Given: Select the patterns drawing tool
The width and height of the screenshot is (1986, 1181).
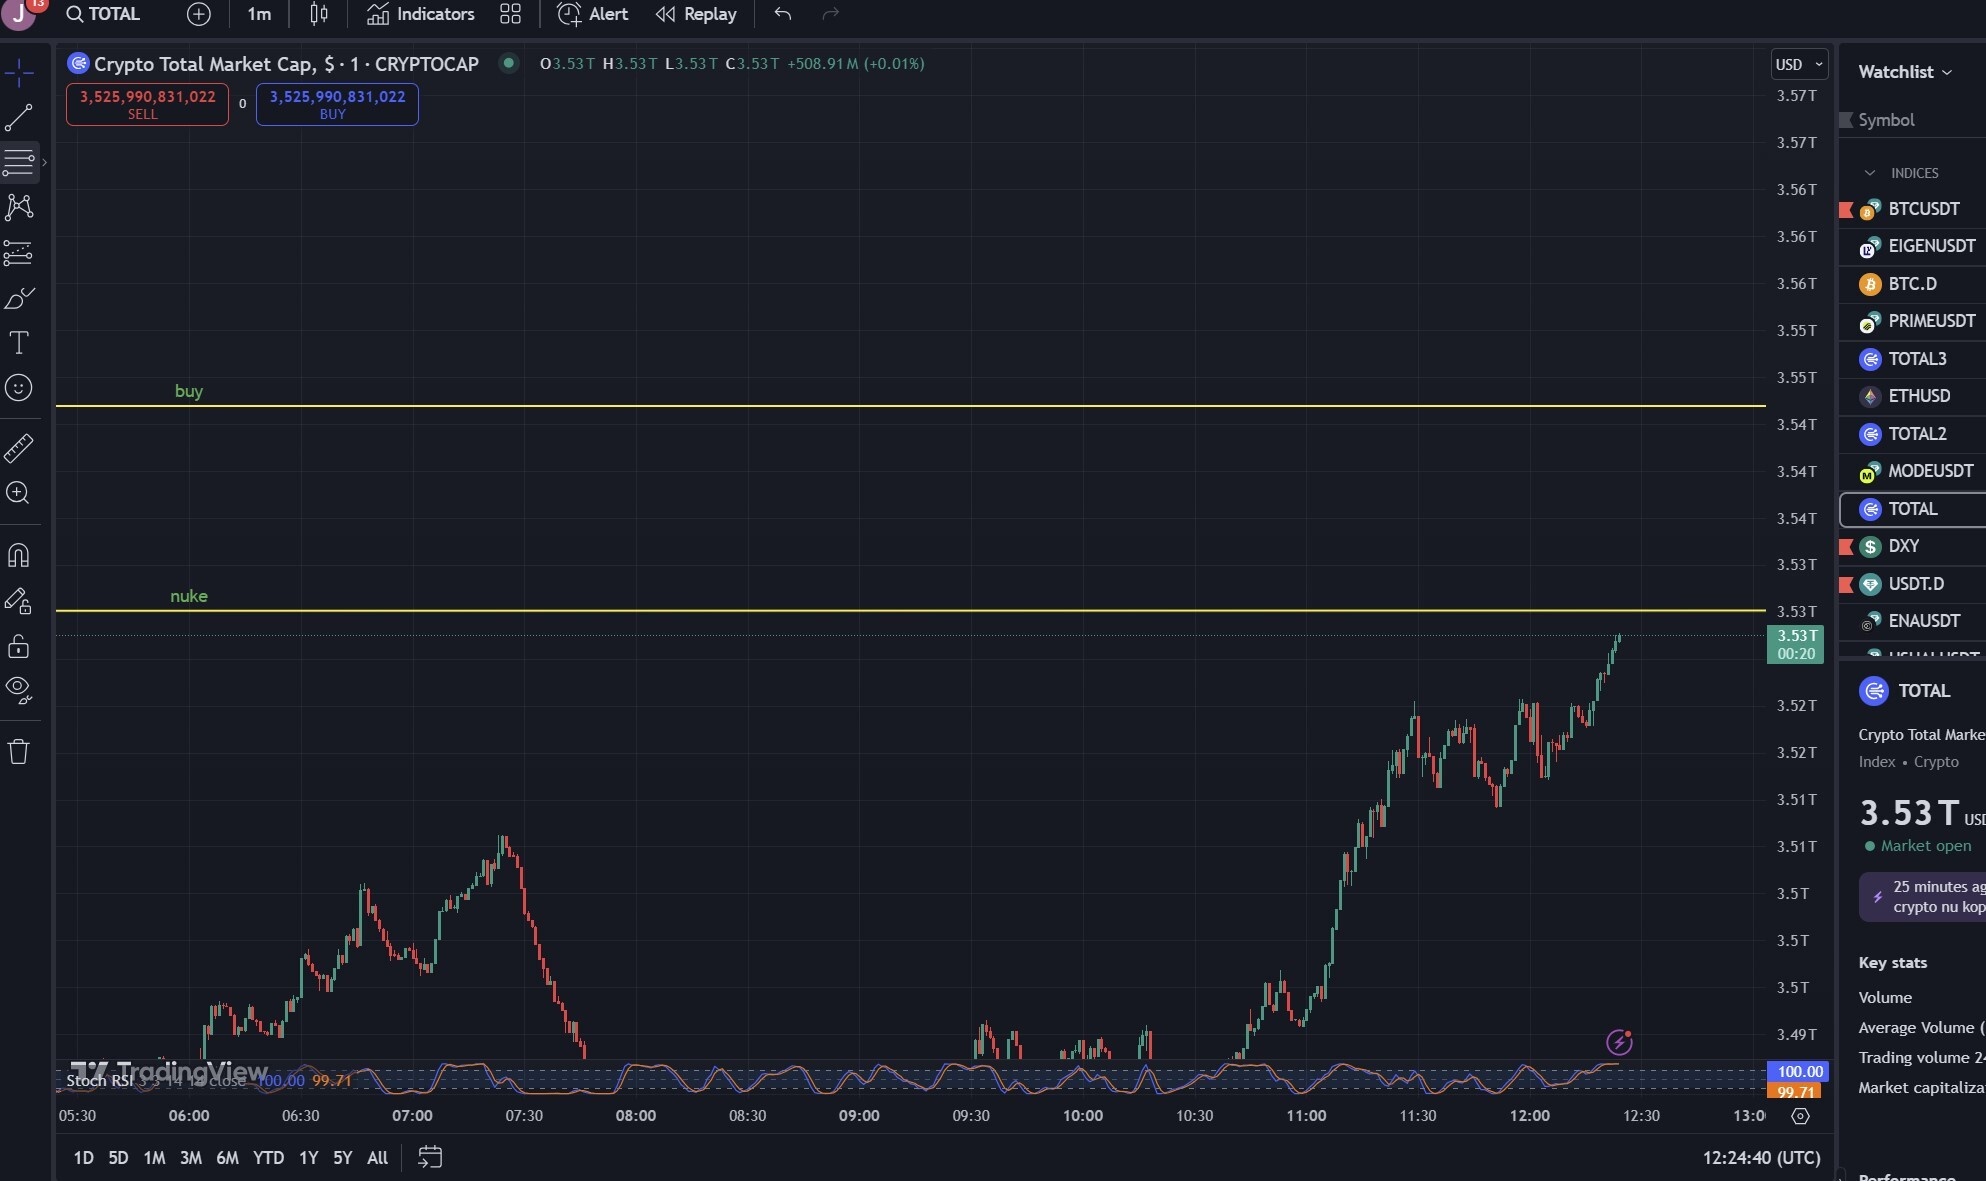Looking at the screenshot, I should [19, 207].
